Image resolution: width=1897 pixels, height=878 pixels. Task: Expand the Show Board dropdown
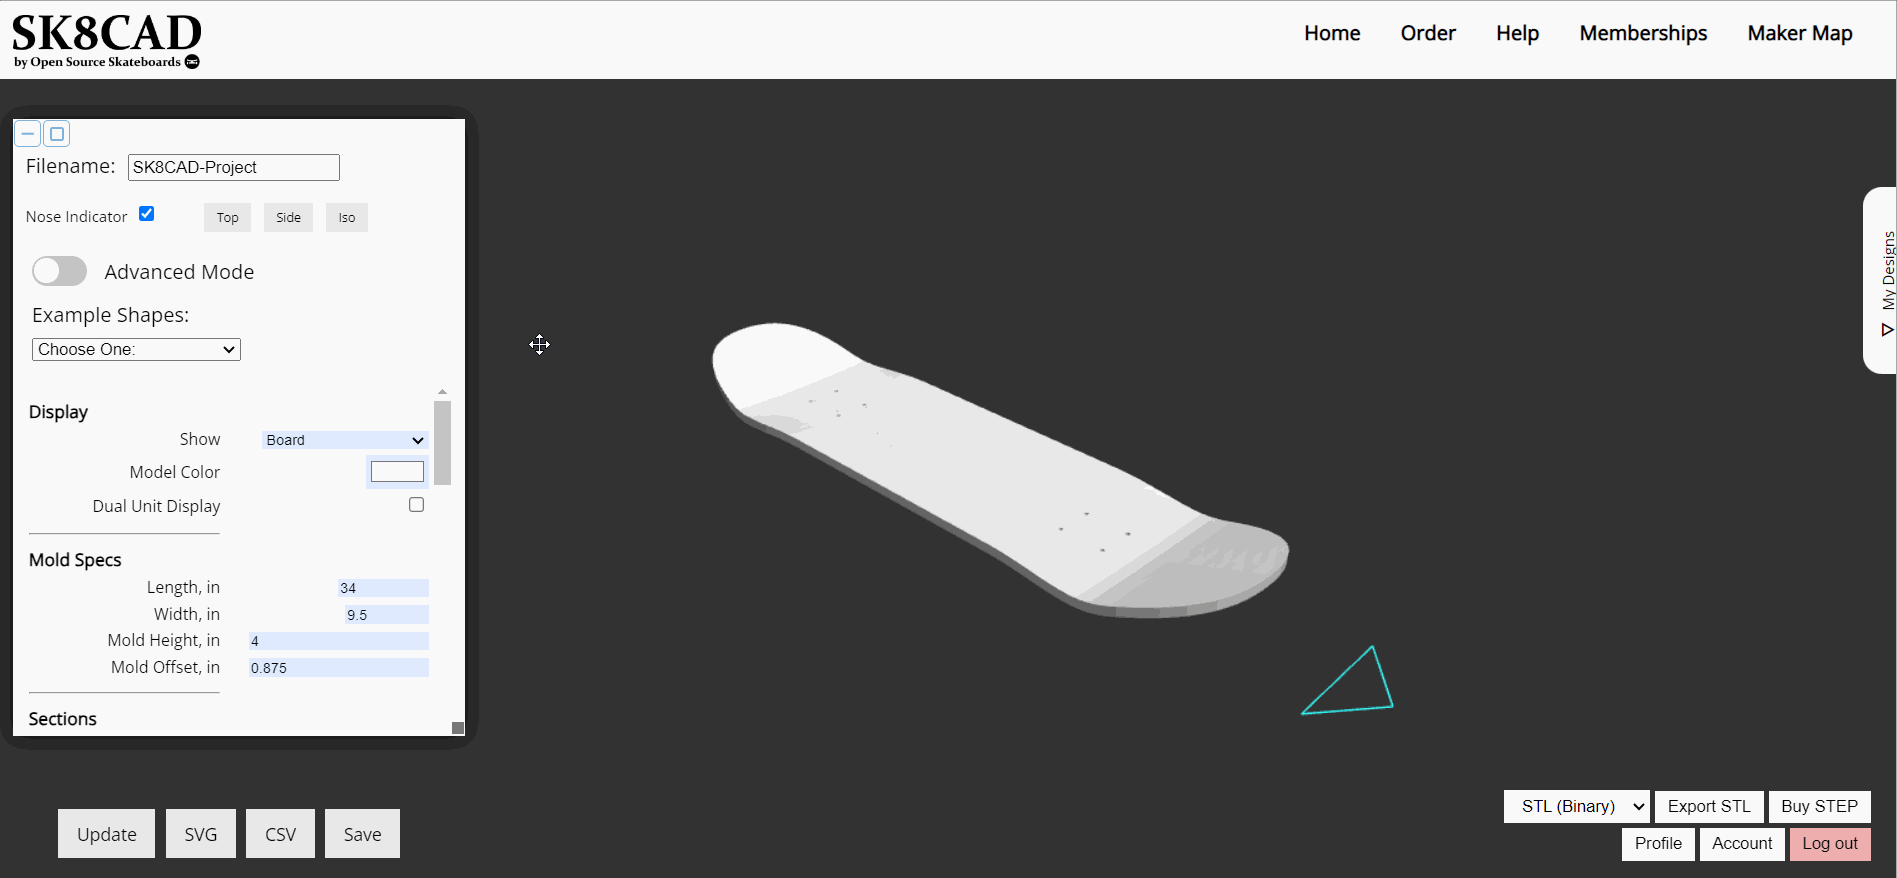tap(345, 440)
